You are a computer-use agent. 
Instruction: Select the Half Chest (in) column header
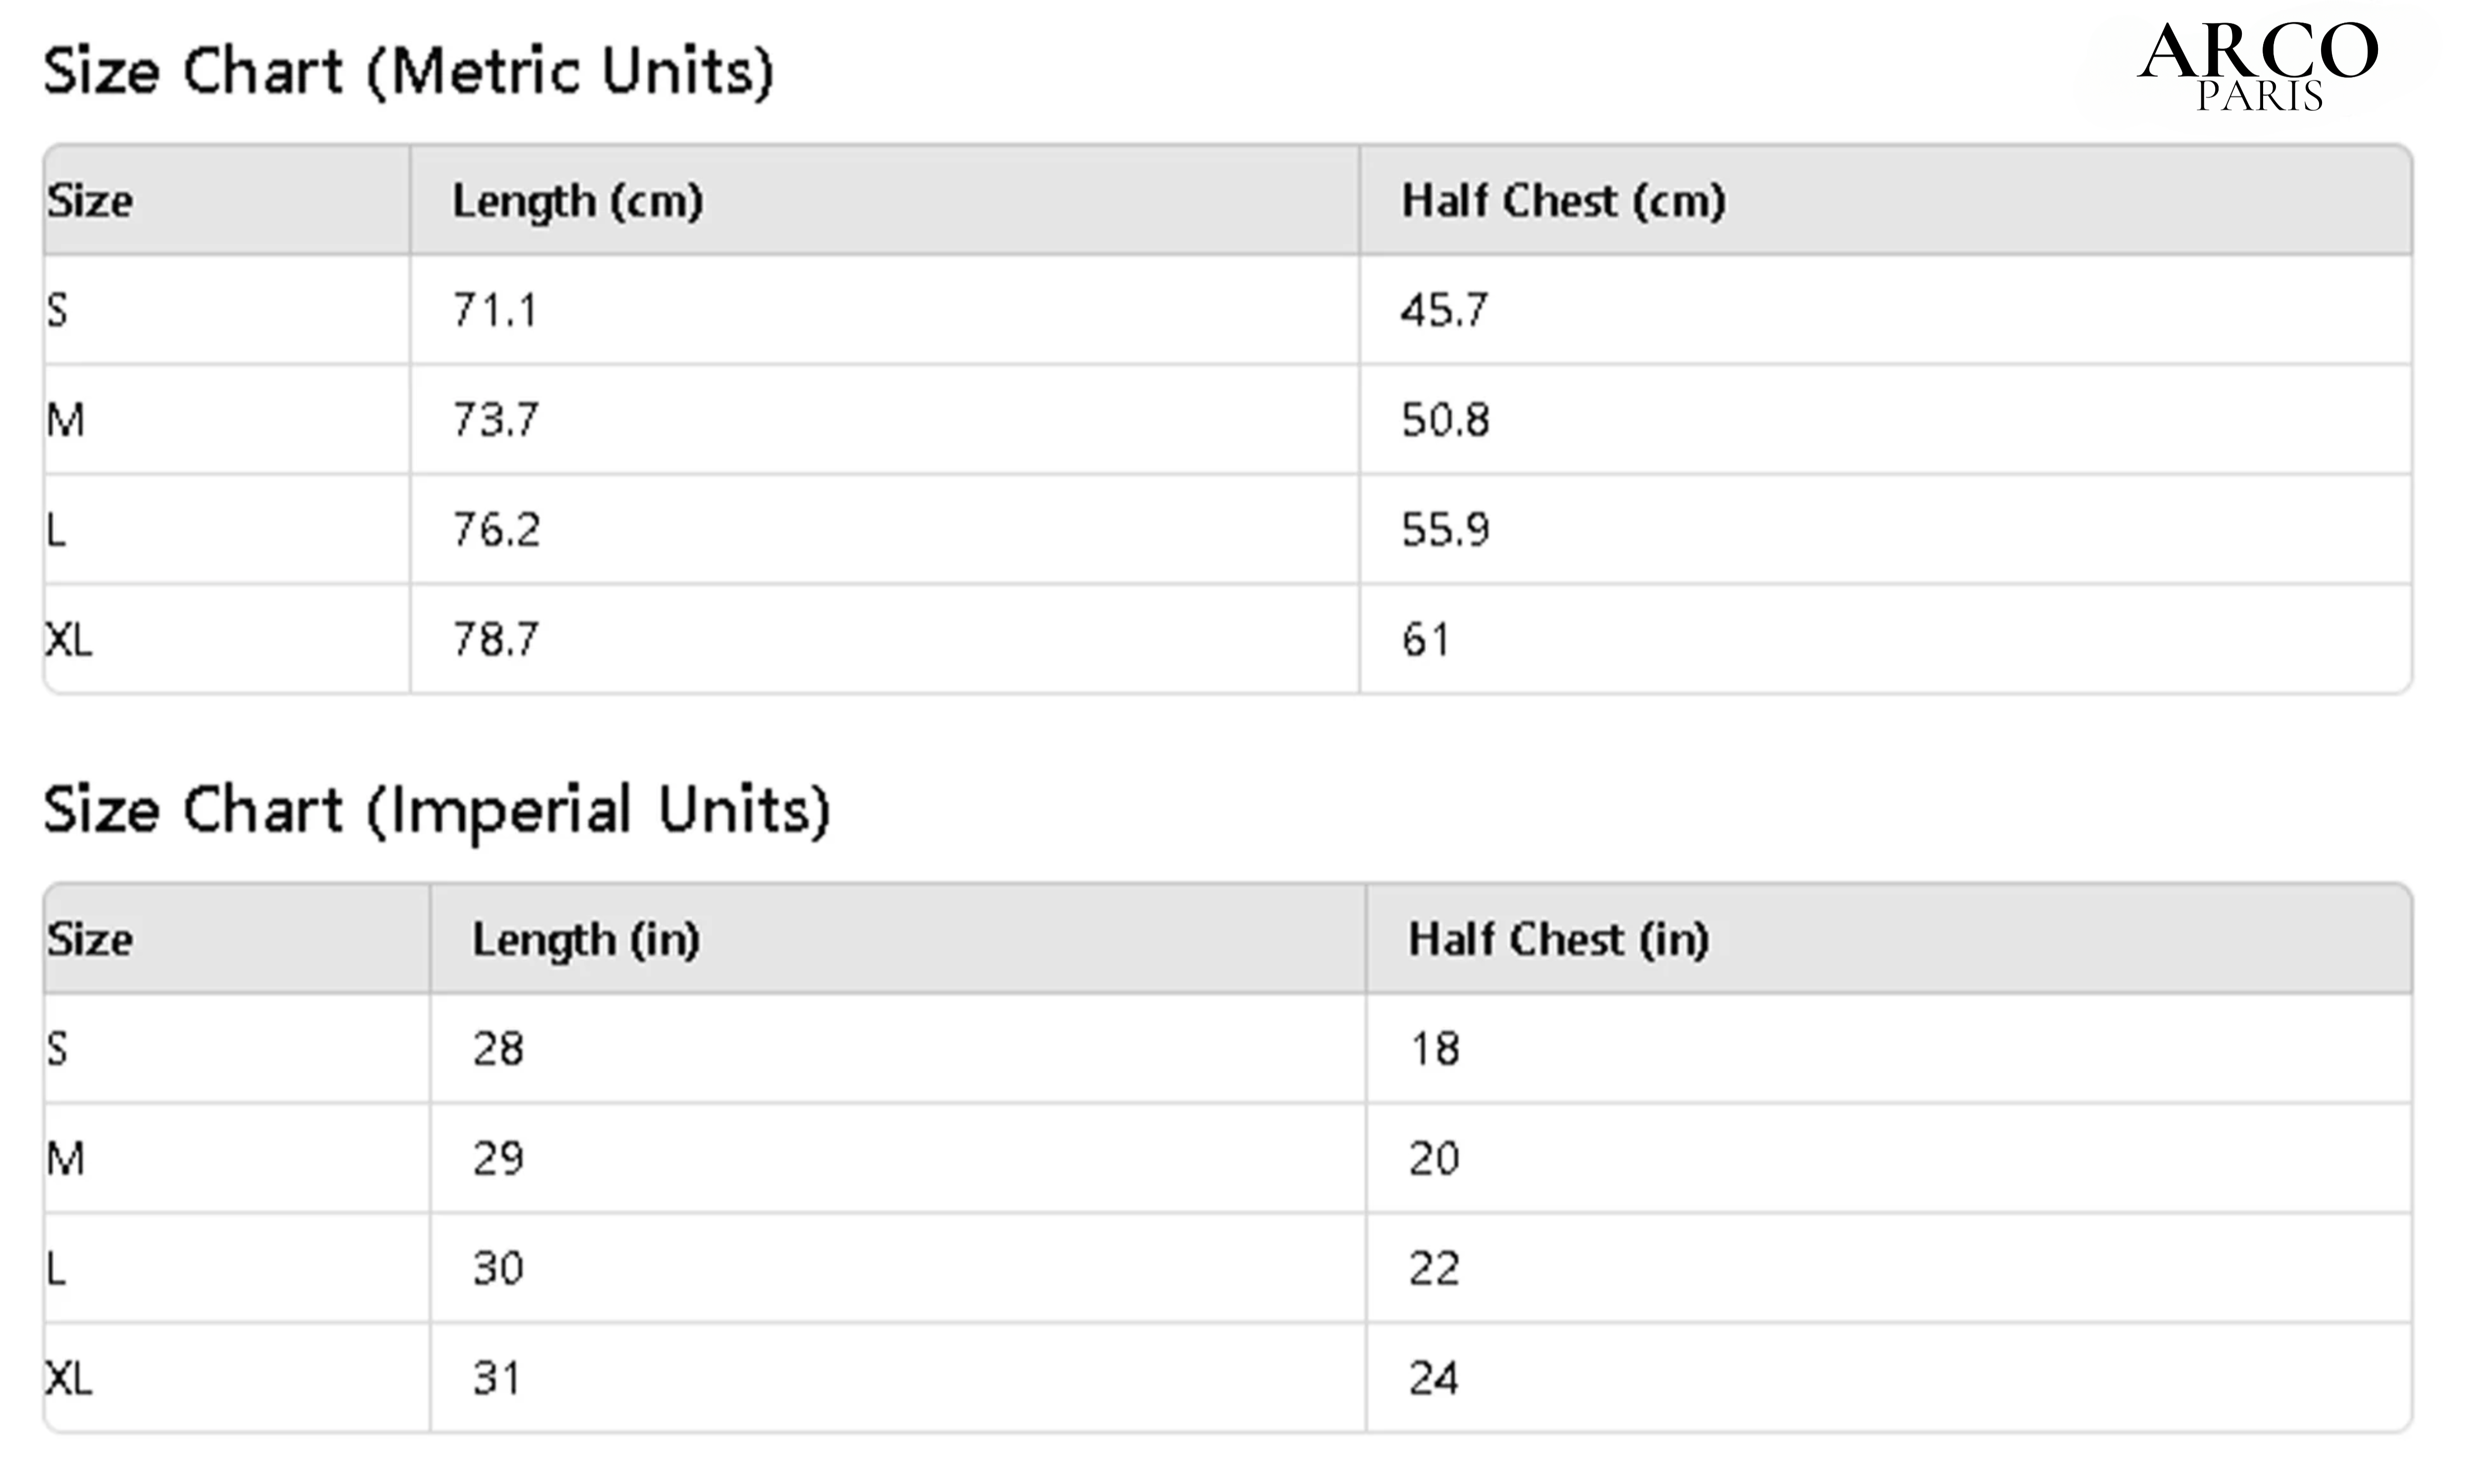click(x=1558, y=940)
